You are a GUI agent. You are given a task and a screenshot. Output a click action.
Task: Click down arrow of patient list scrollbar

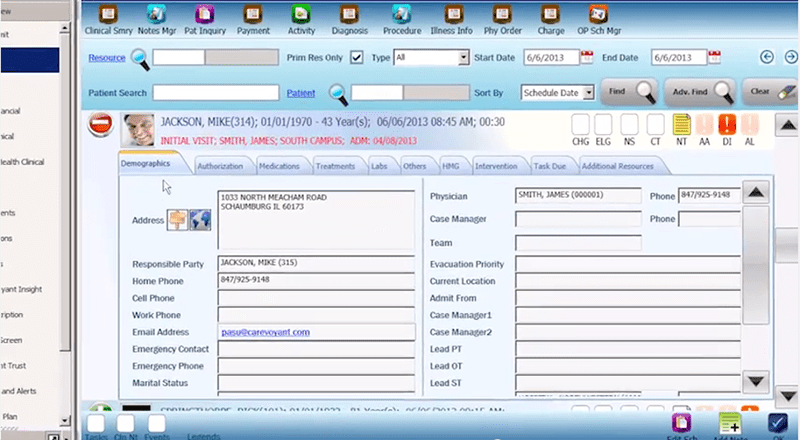[x=787, y=396]
